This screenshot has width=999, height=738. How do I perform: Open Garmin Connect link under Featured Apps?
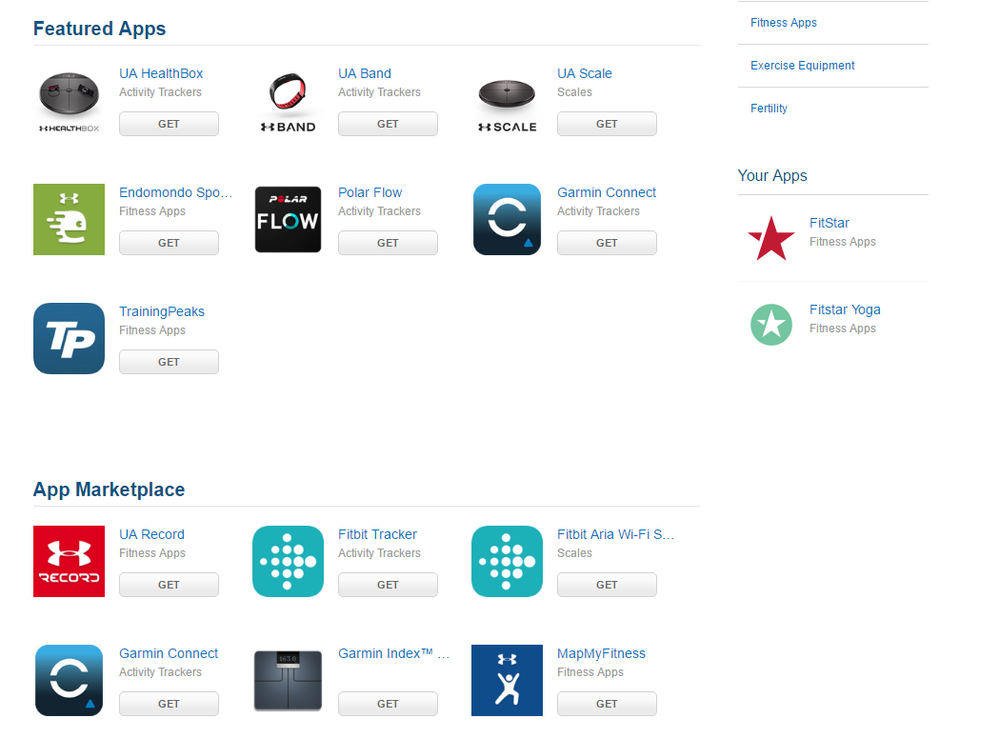(607, 192)
